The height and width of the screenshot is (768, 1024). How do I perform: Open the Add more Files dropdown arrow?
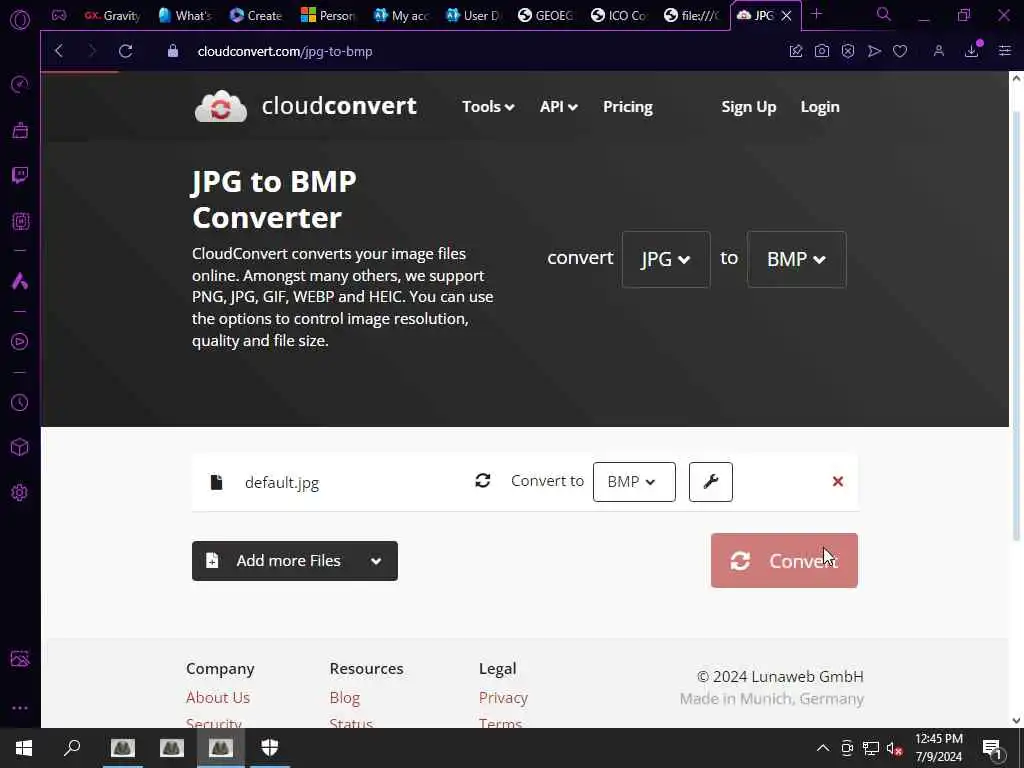tap(376, 561)
